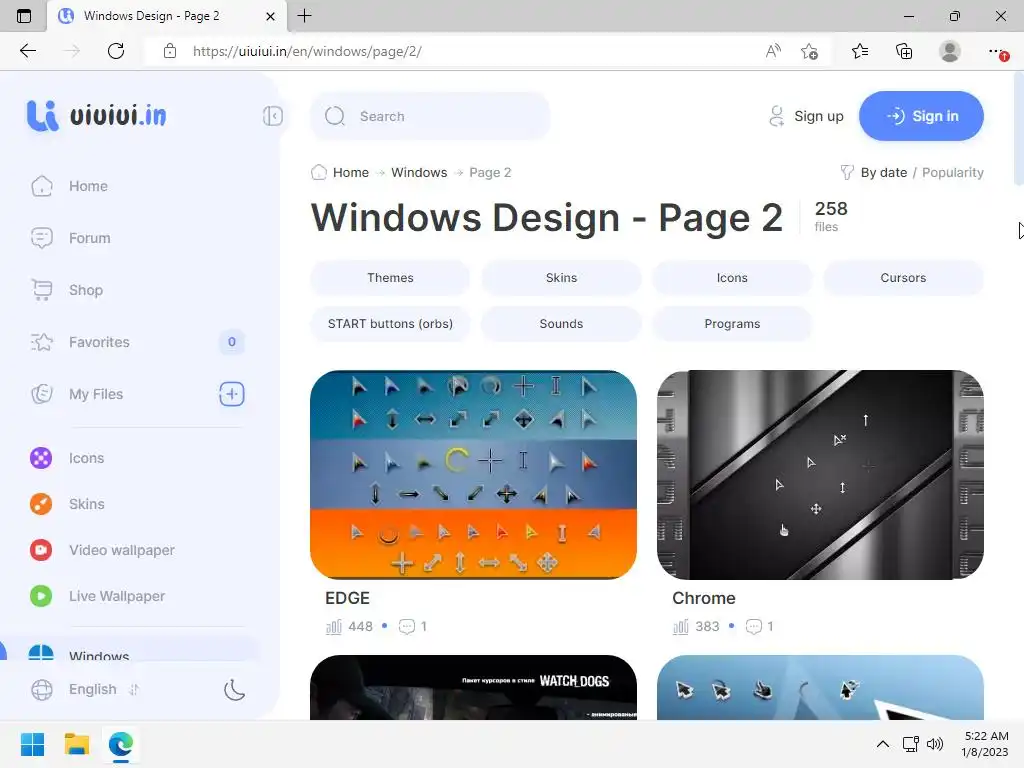1024x768 pixels.
Task: Open the Windows Start menu
Action: click(x=32, y=744)
